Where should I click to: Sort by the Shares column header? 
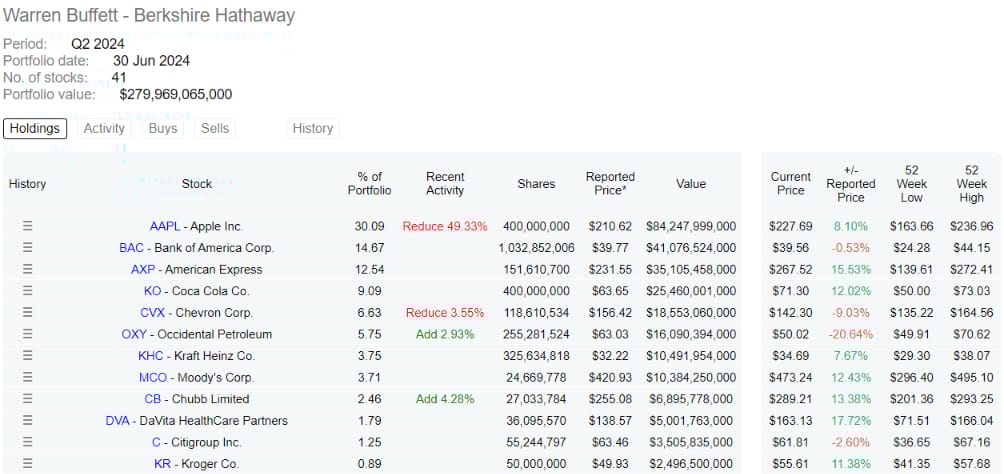(536, 184)
